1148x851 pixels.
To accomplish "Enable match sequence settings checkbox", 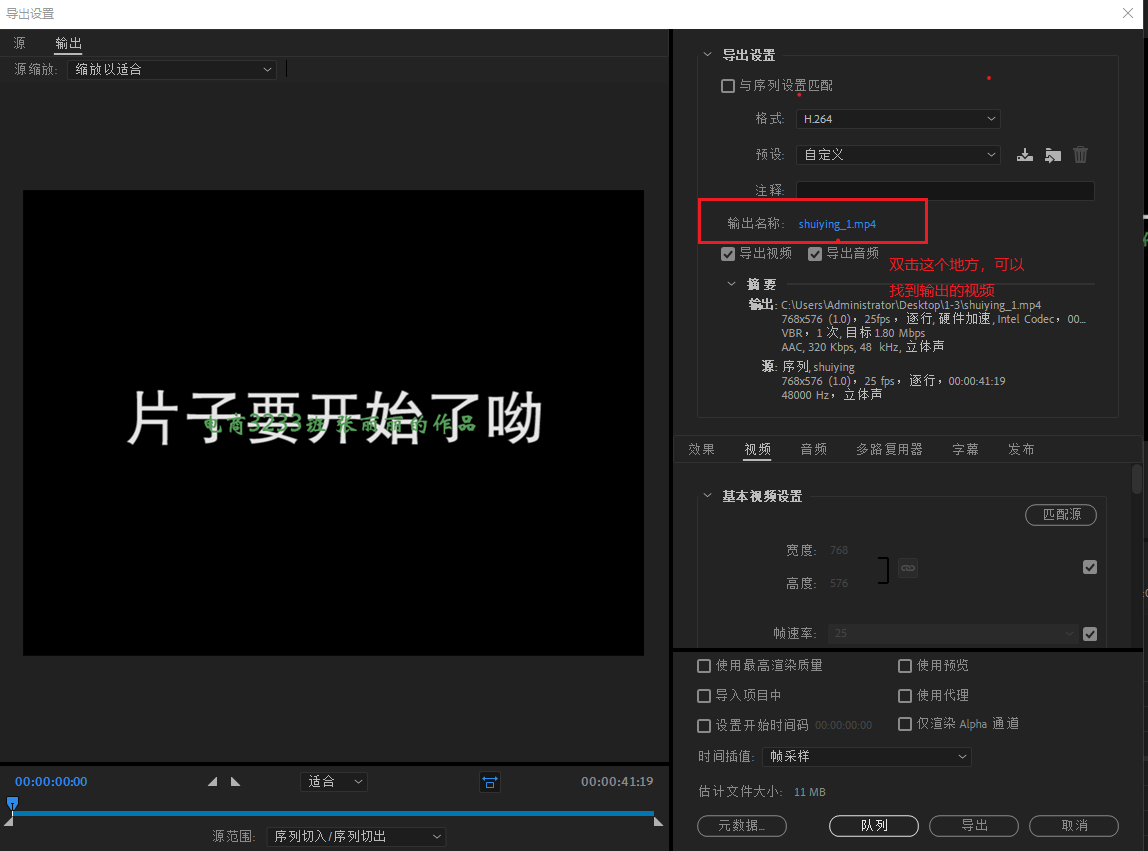I will 728,86.
